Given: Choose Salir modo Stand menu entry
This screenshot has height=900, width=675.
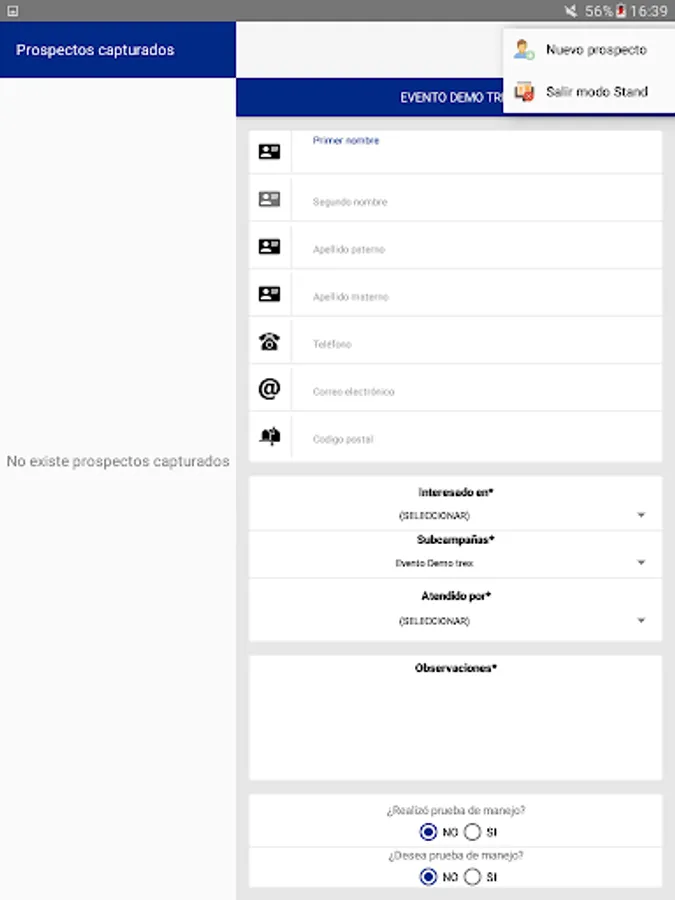Looking at the screenshot, I should point(596,91).
